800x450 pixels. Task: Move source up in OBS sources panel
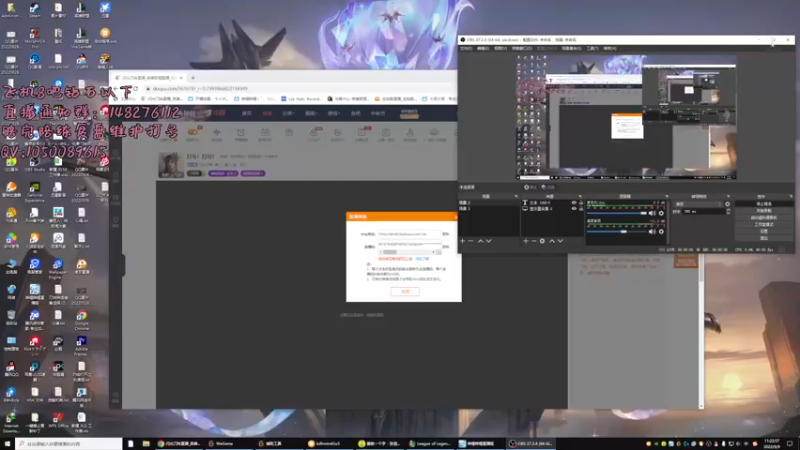point(552,241)
